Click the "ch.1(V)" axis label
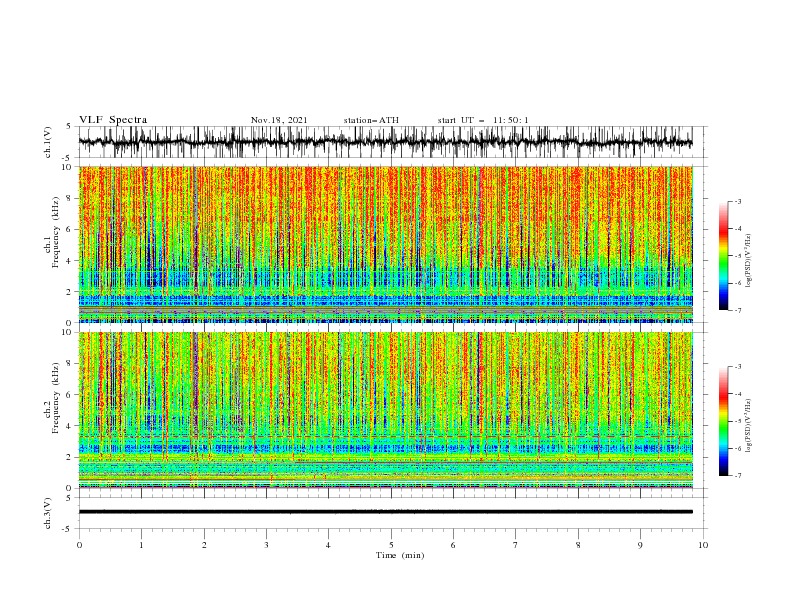This screenshot has width=792, height=612. pyautogui.click(x=48, y=142)
